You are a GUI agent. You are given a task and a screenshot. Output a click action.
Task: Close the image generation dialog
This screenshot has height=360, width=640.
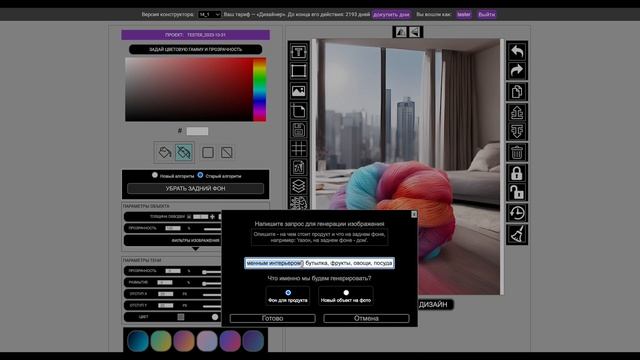coord(414,214)
